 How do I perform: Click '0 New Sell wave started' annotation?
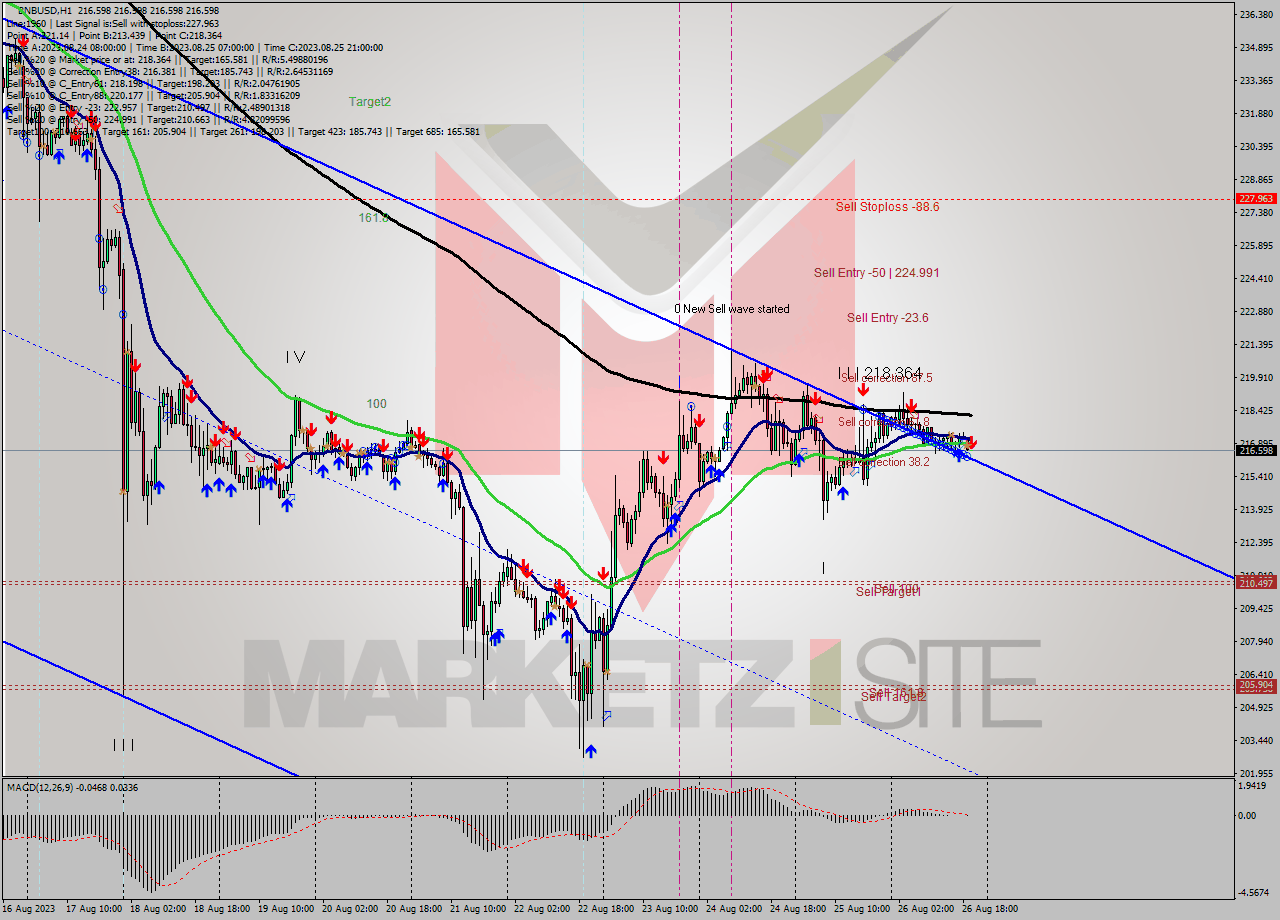click(x=731, y=309)
